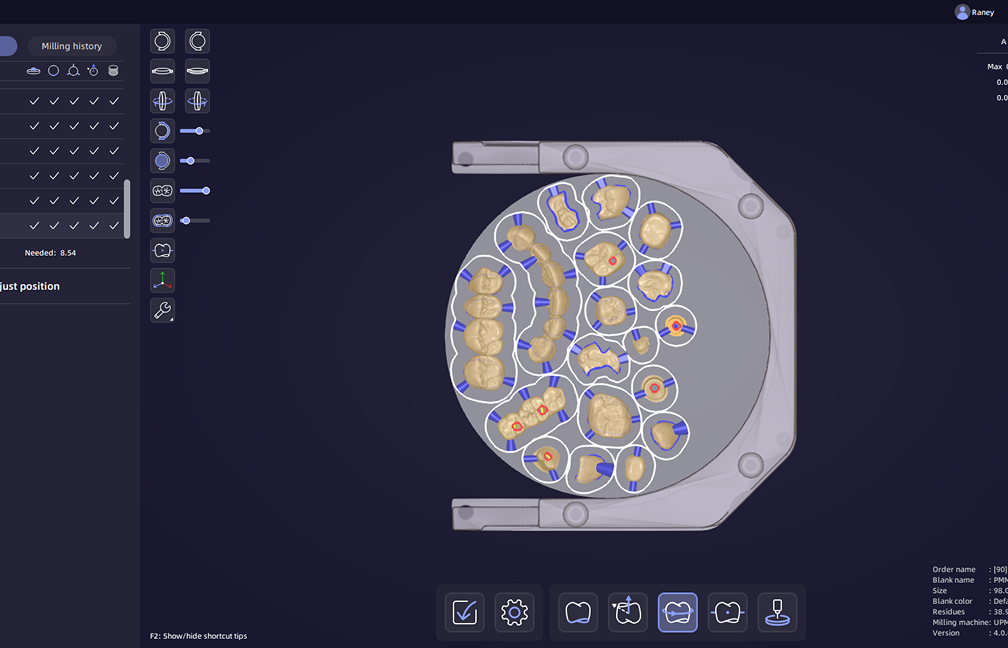Select the XYZ axes orientation tool
This screenshot has height=648, width=1008.
[162, 280]
